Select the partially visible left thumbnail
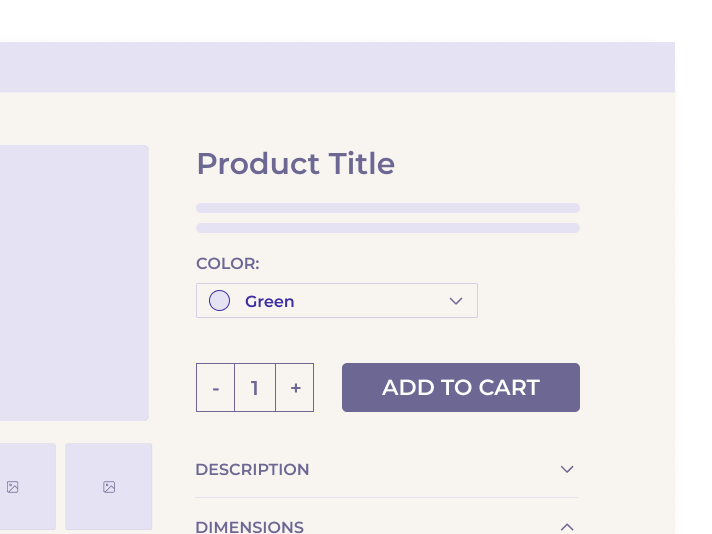Screen dimensions: 712x534 coord(26,486)
